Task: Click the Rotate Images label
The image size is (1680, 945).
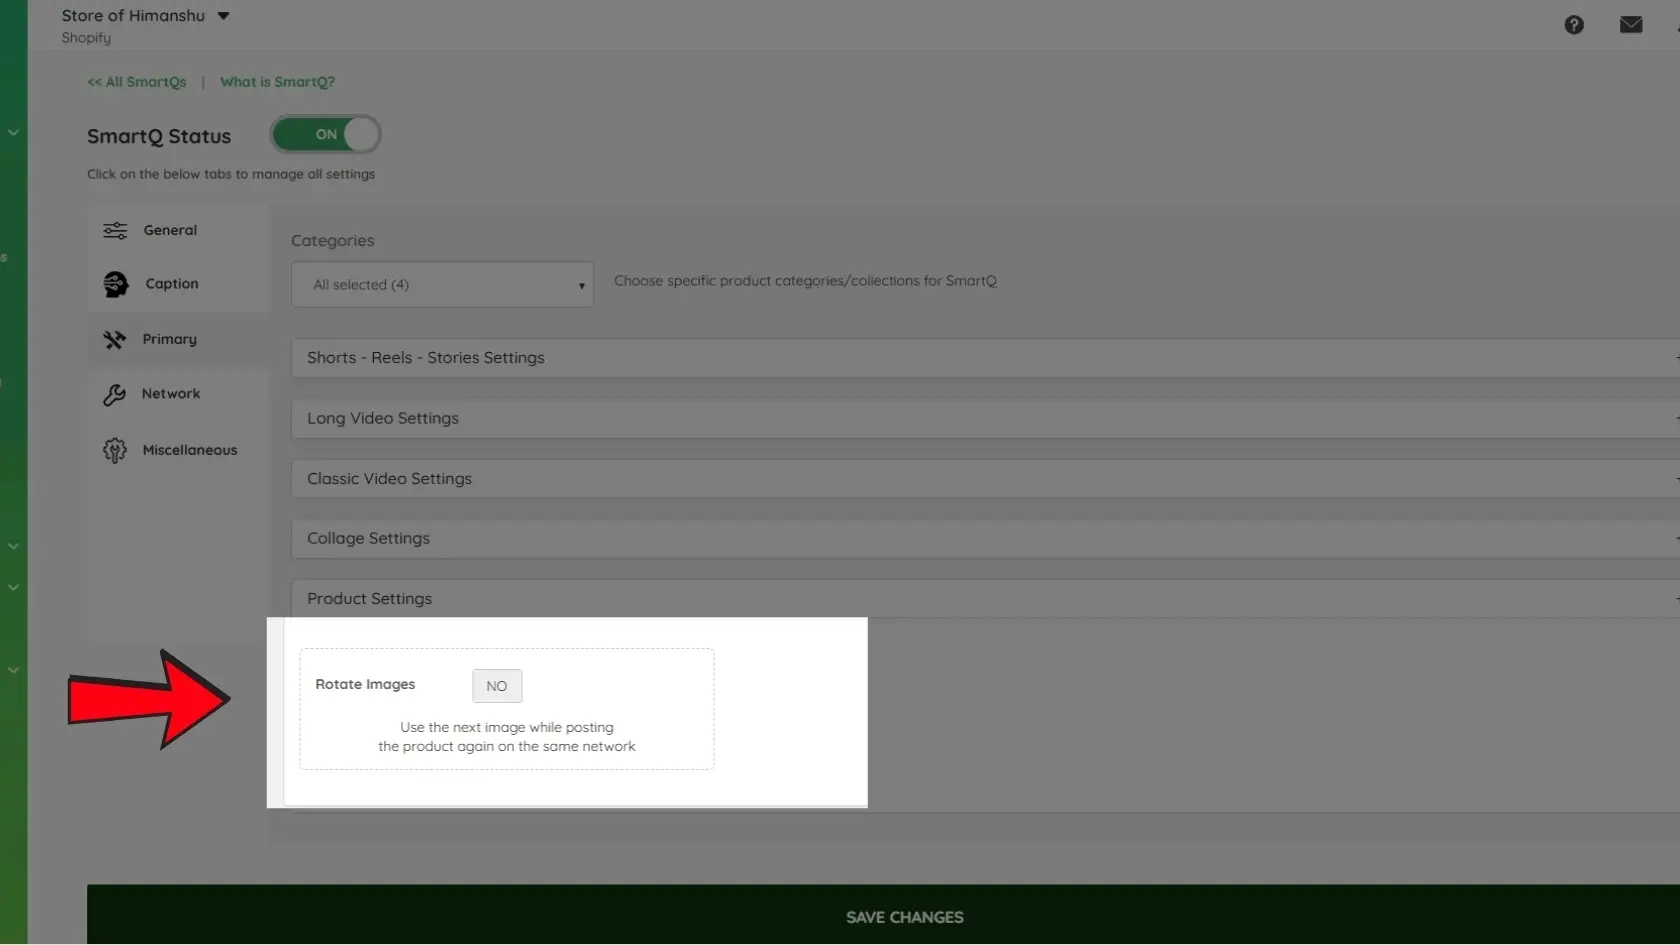Action: coord(365,685)
